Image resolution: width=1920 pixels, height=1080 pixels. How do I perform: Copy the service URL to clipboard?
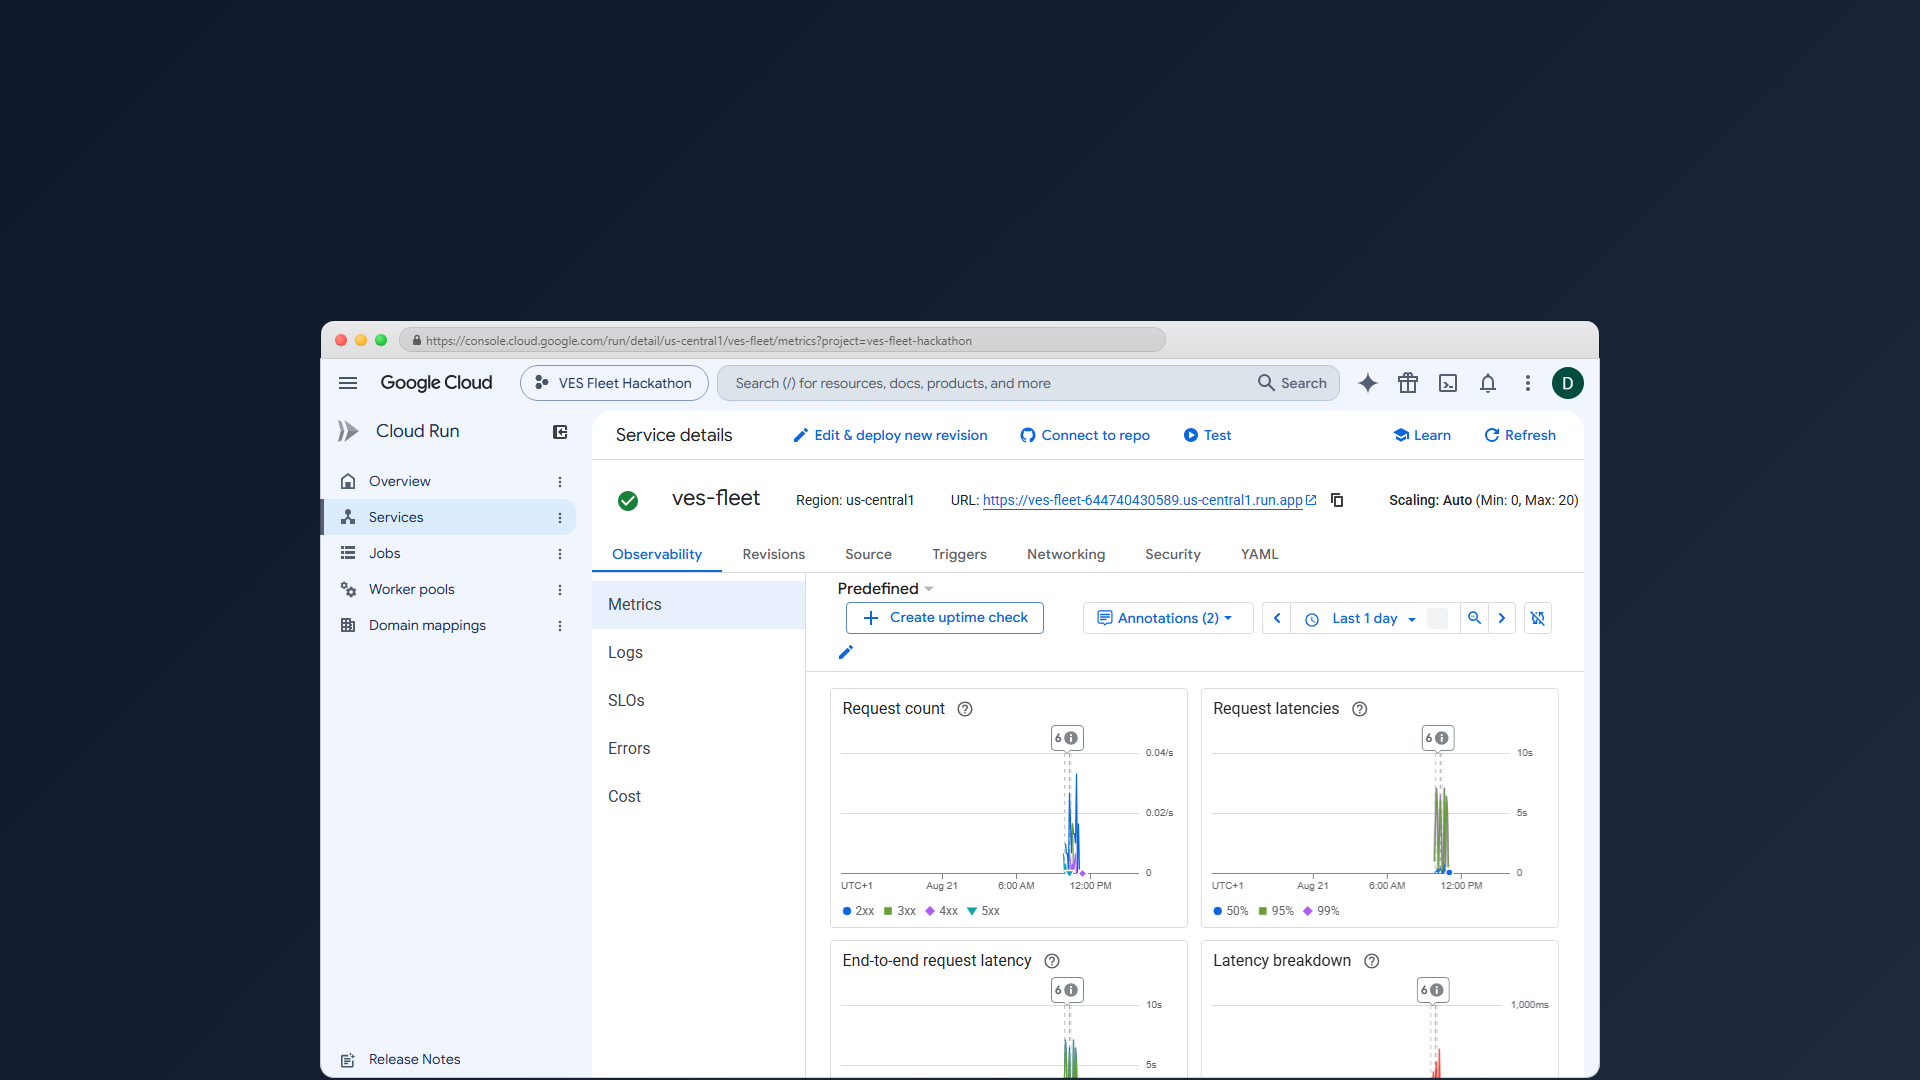1337,500
